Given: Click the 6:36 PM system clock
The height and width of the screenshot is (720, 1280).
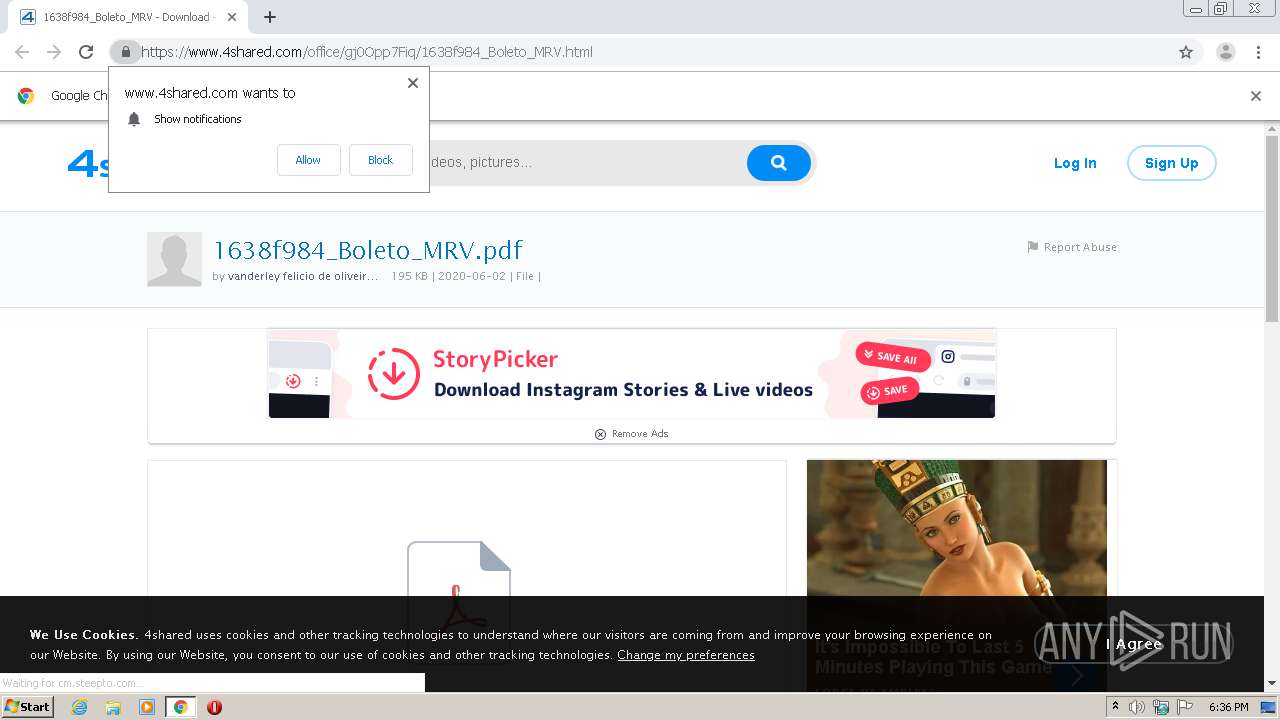Looking at the screenshot, I should tap(1228, 707).
